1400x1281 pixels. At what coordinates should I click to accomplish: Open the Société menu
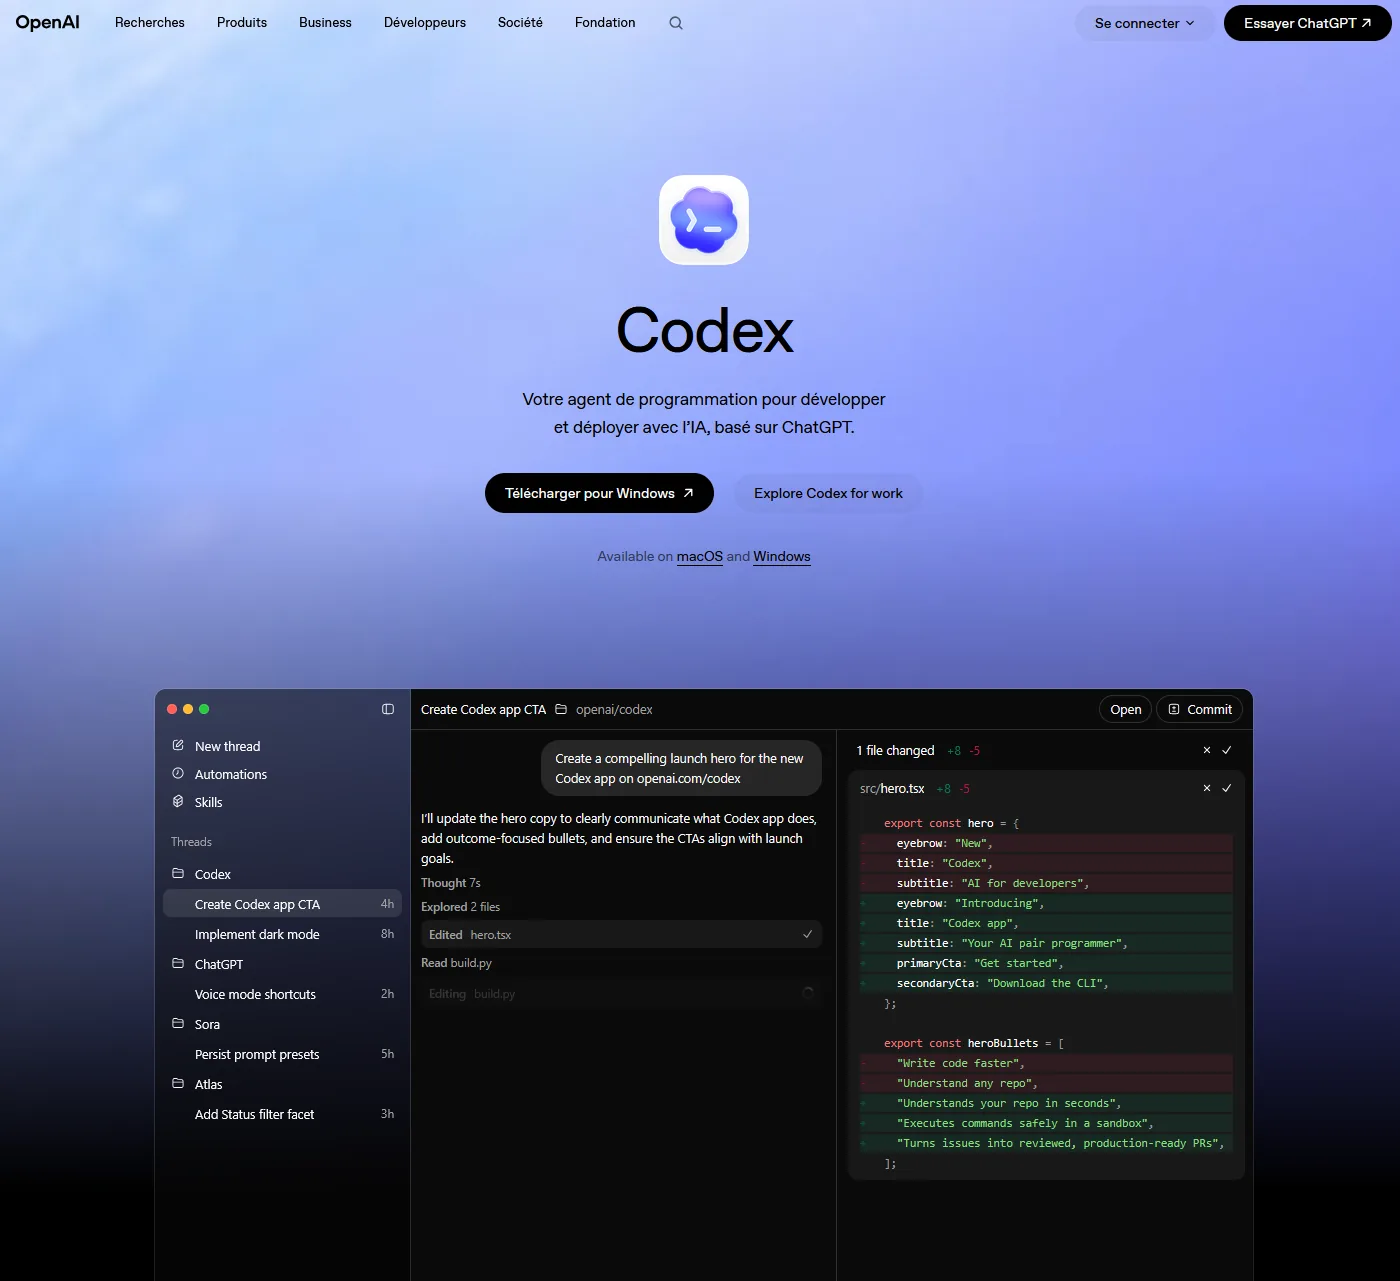click(520, 22)
